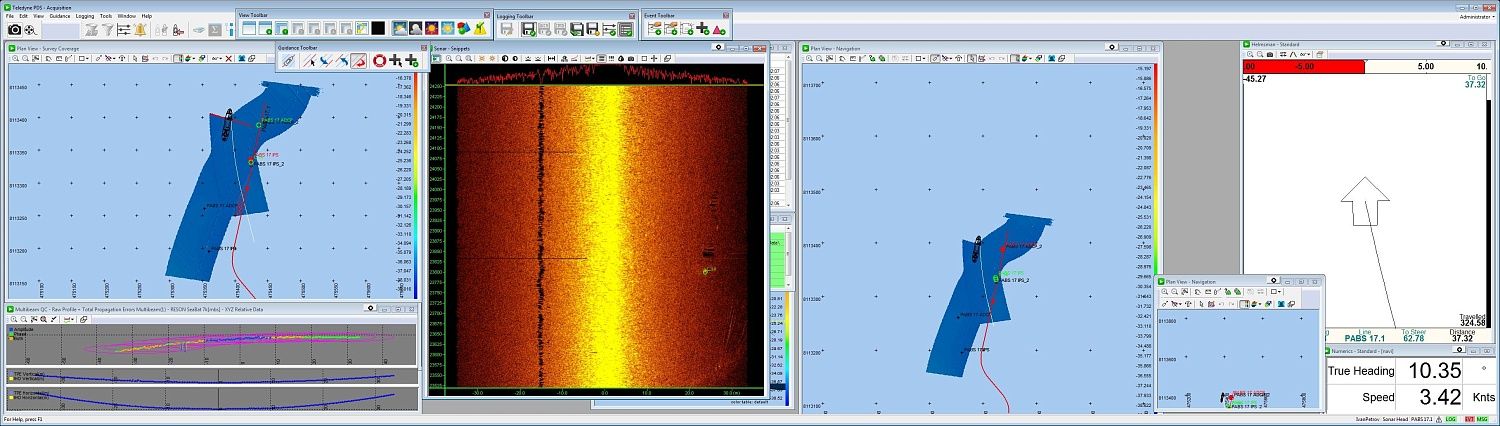
Task: Click the film reel icon in main toolbar
Action: (30, 30)
